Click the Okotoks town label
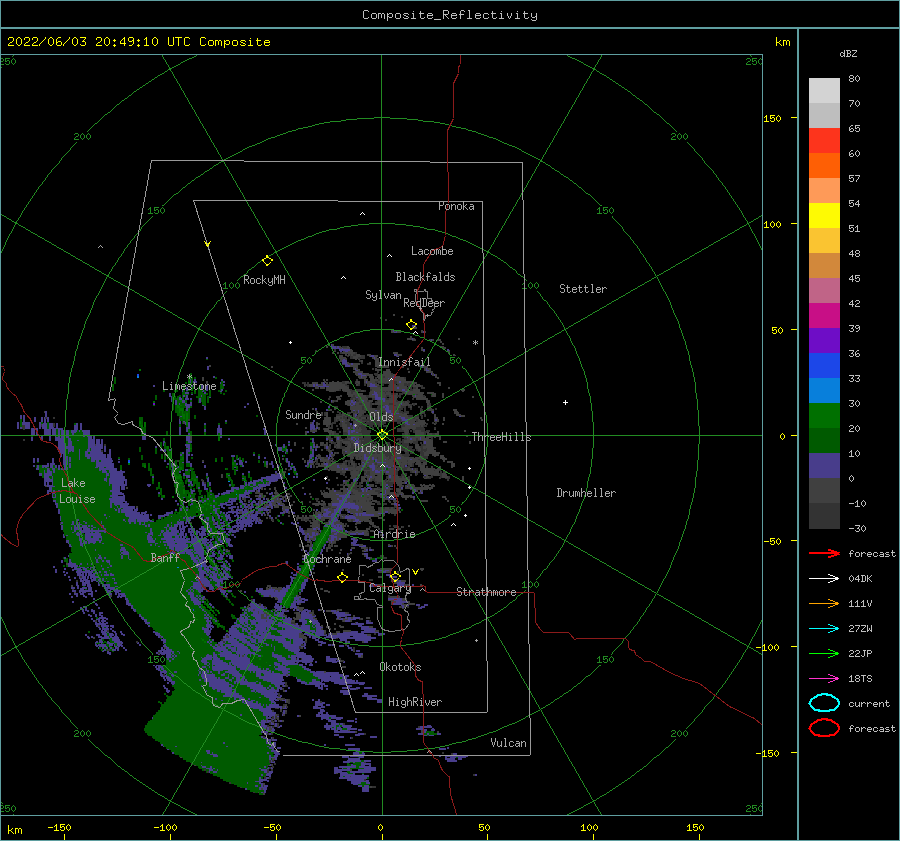This screenshot has width=900, height=841. click(400, 667)
